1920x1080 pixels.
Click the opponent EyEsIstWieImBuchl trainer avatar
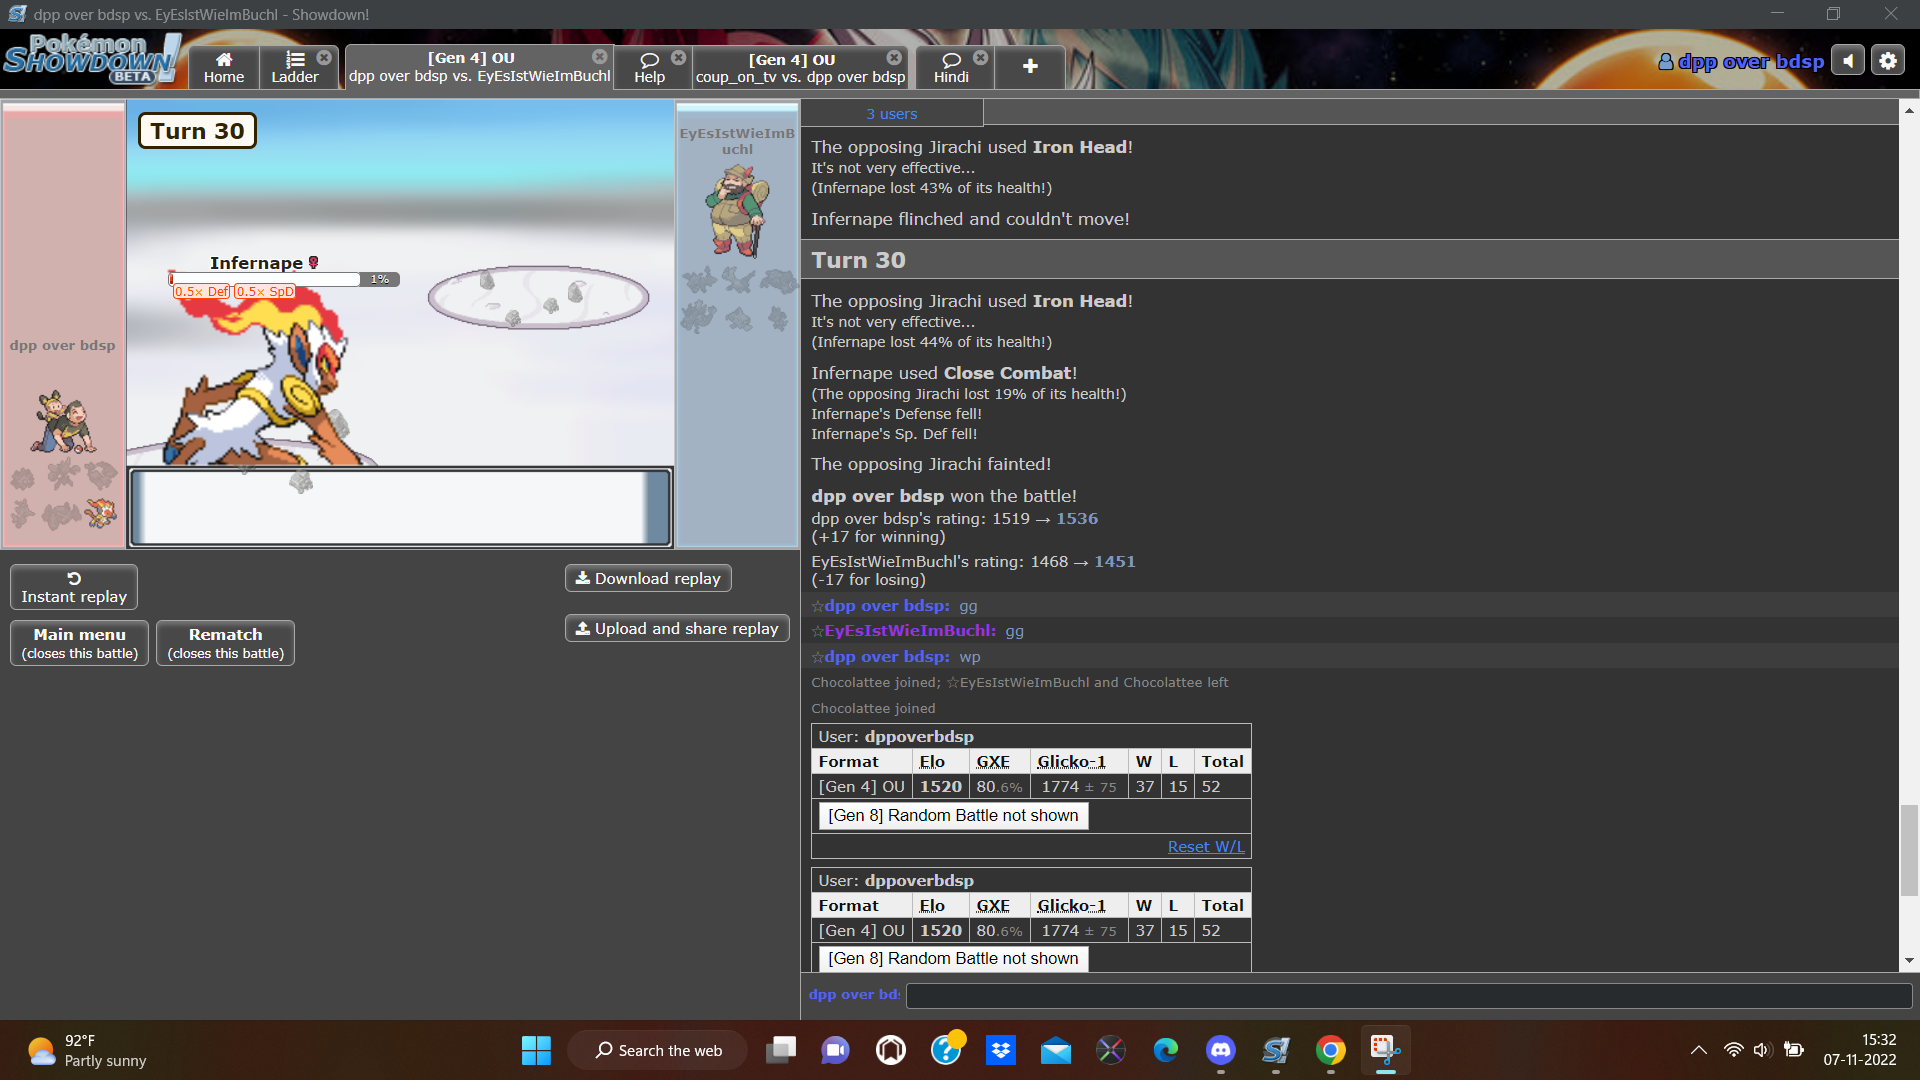coord(738,211)
